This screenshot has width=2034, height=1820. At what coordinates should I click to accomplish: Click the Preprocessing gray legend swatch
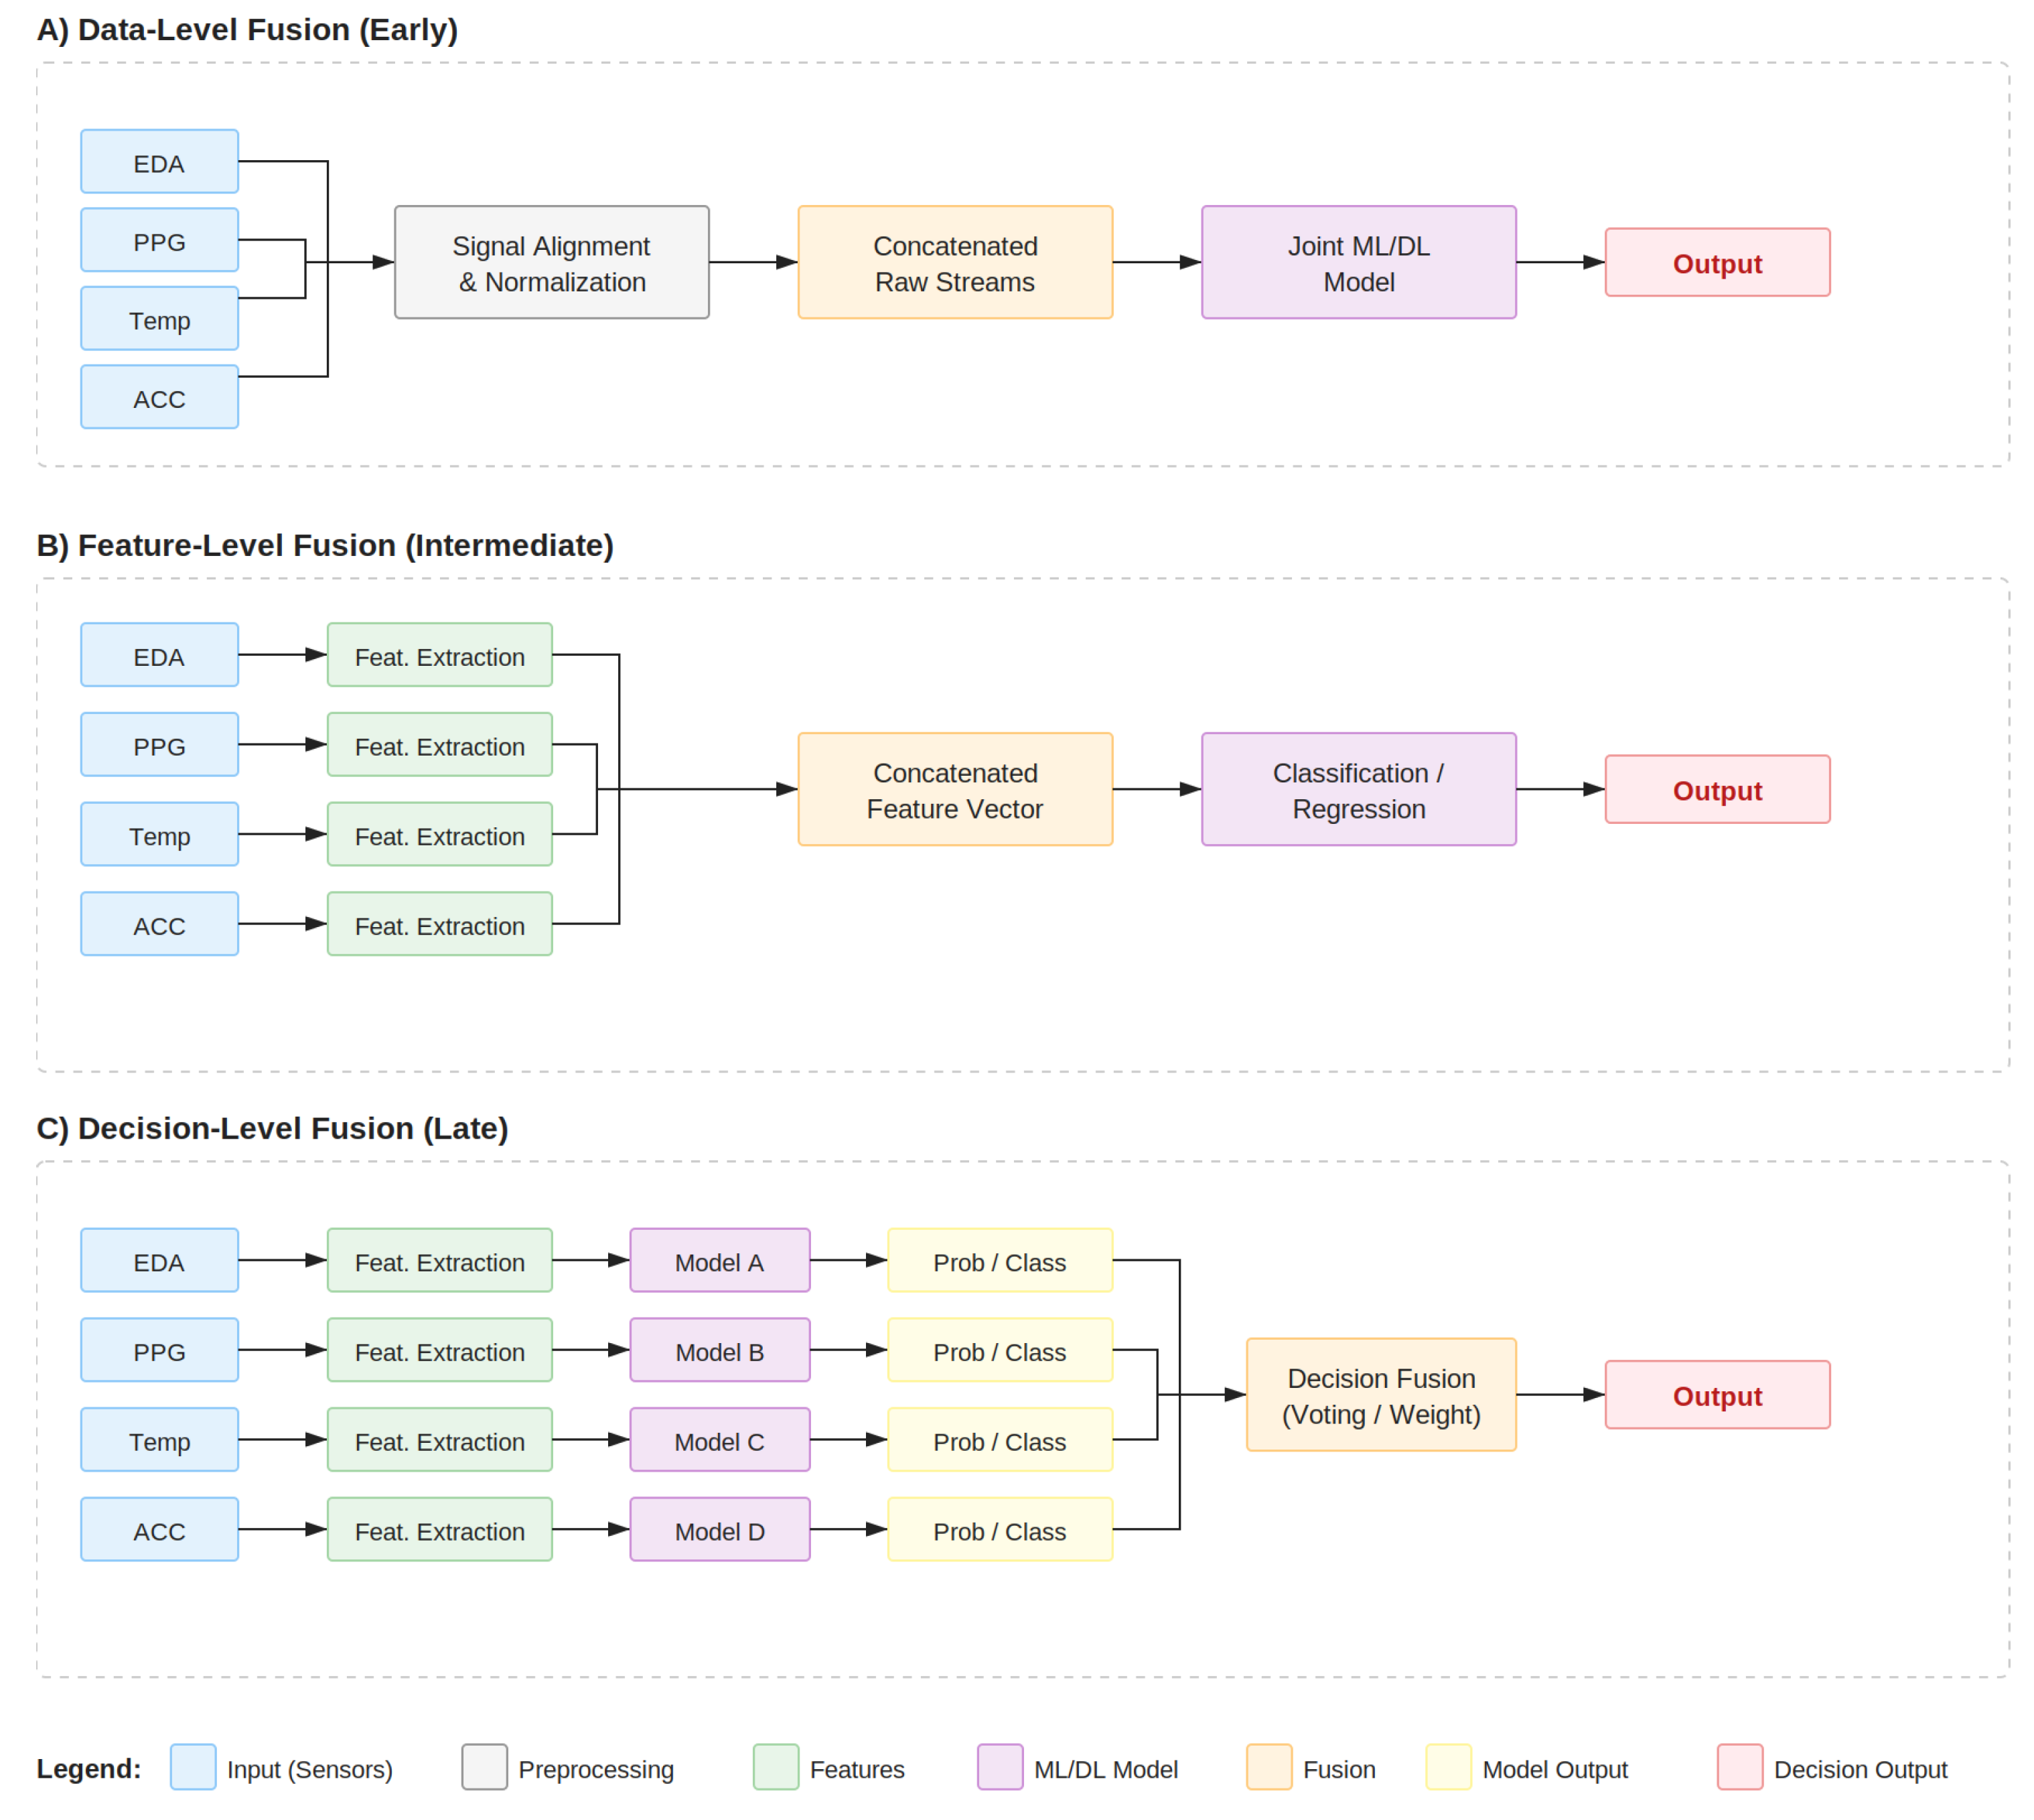pos(484,1767)
